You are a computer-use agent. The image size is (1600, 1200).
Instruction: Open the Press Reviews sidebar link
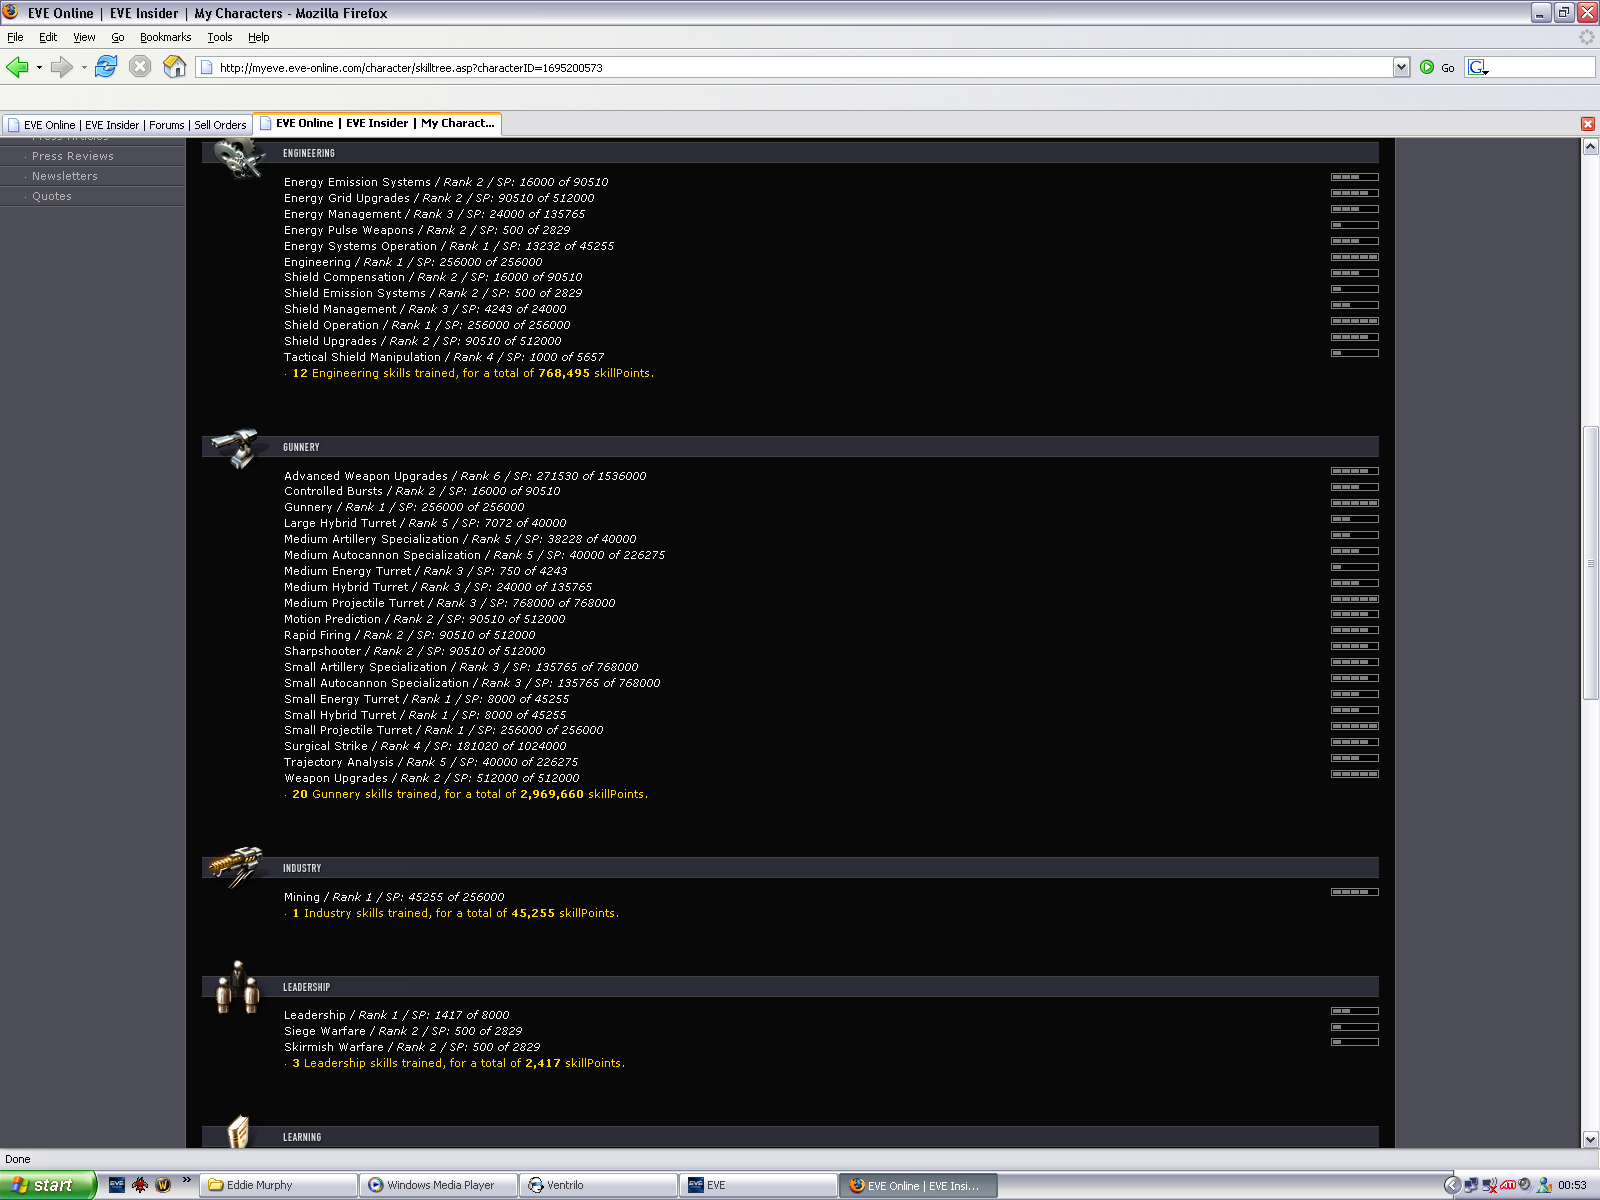pyautogui.click(x=73, y=156)
